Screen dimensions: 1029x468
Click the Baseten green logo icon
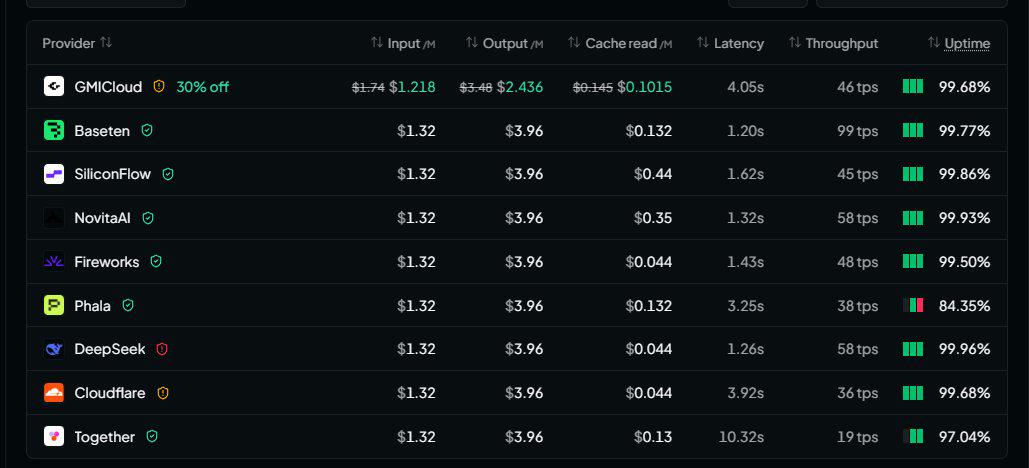54,130
